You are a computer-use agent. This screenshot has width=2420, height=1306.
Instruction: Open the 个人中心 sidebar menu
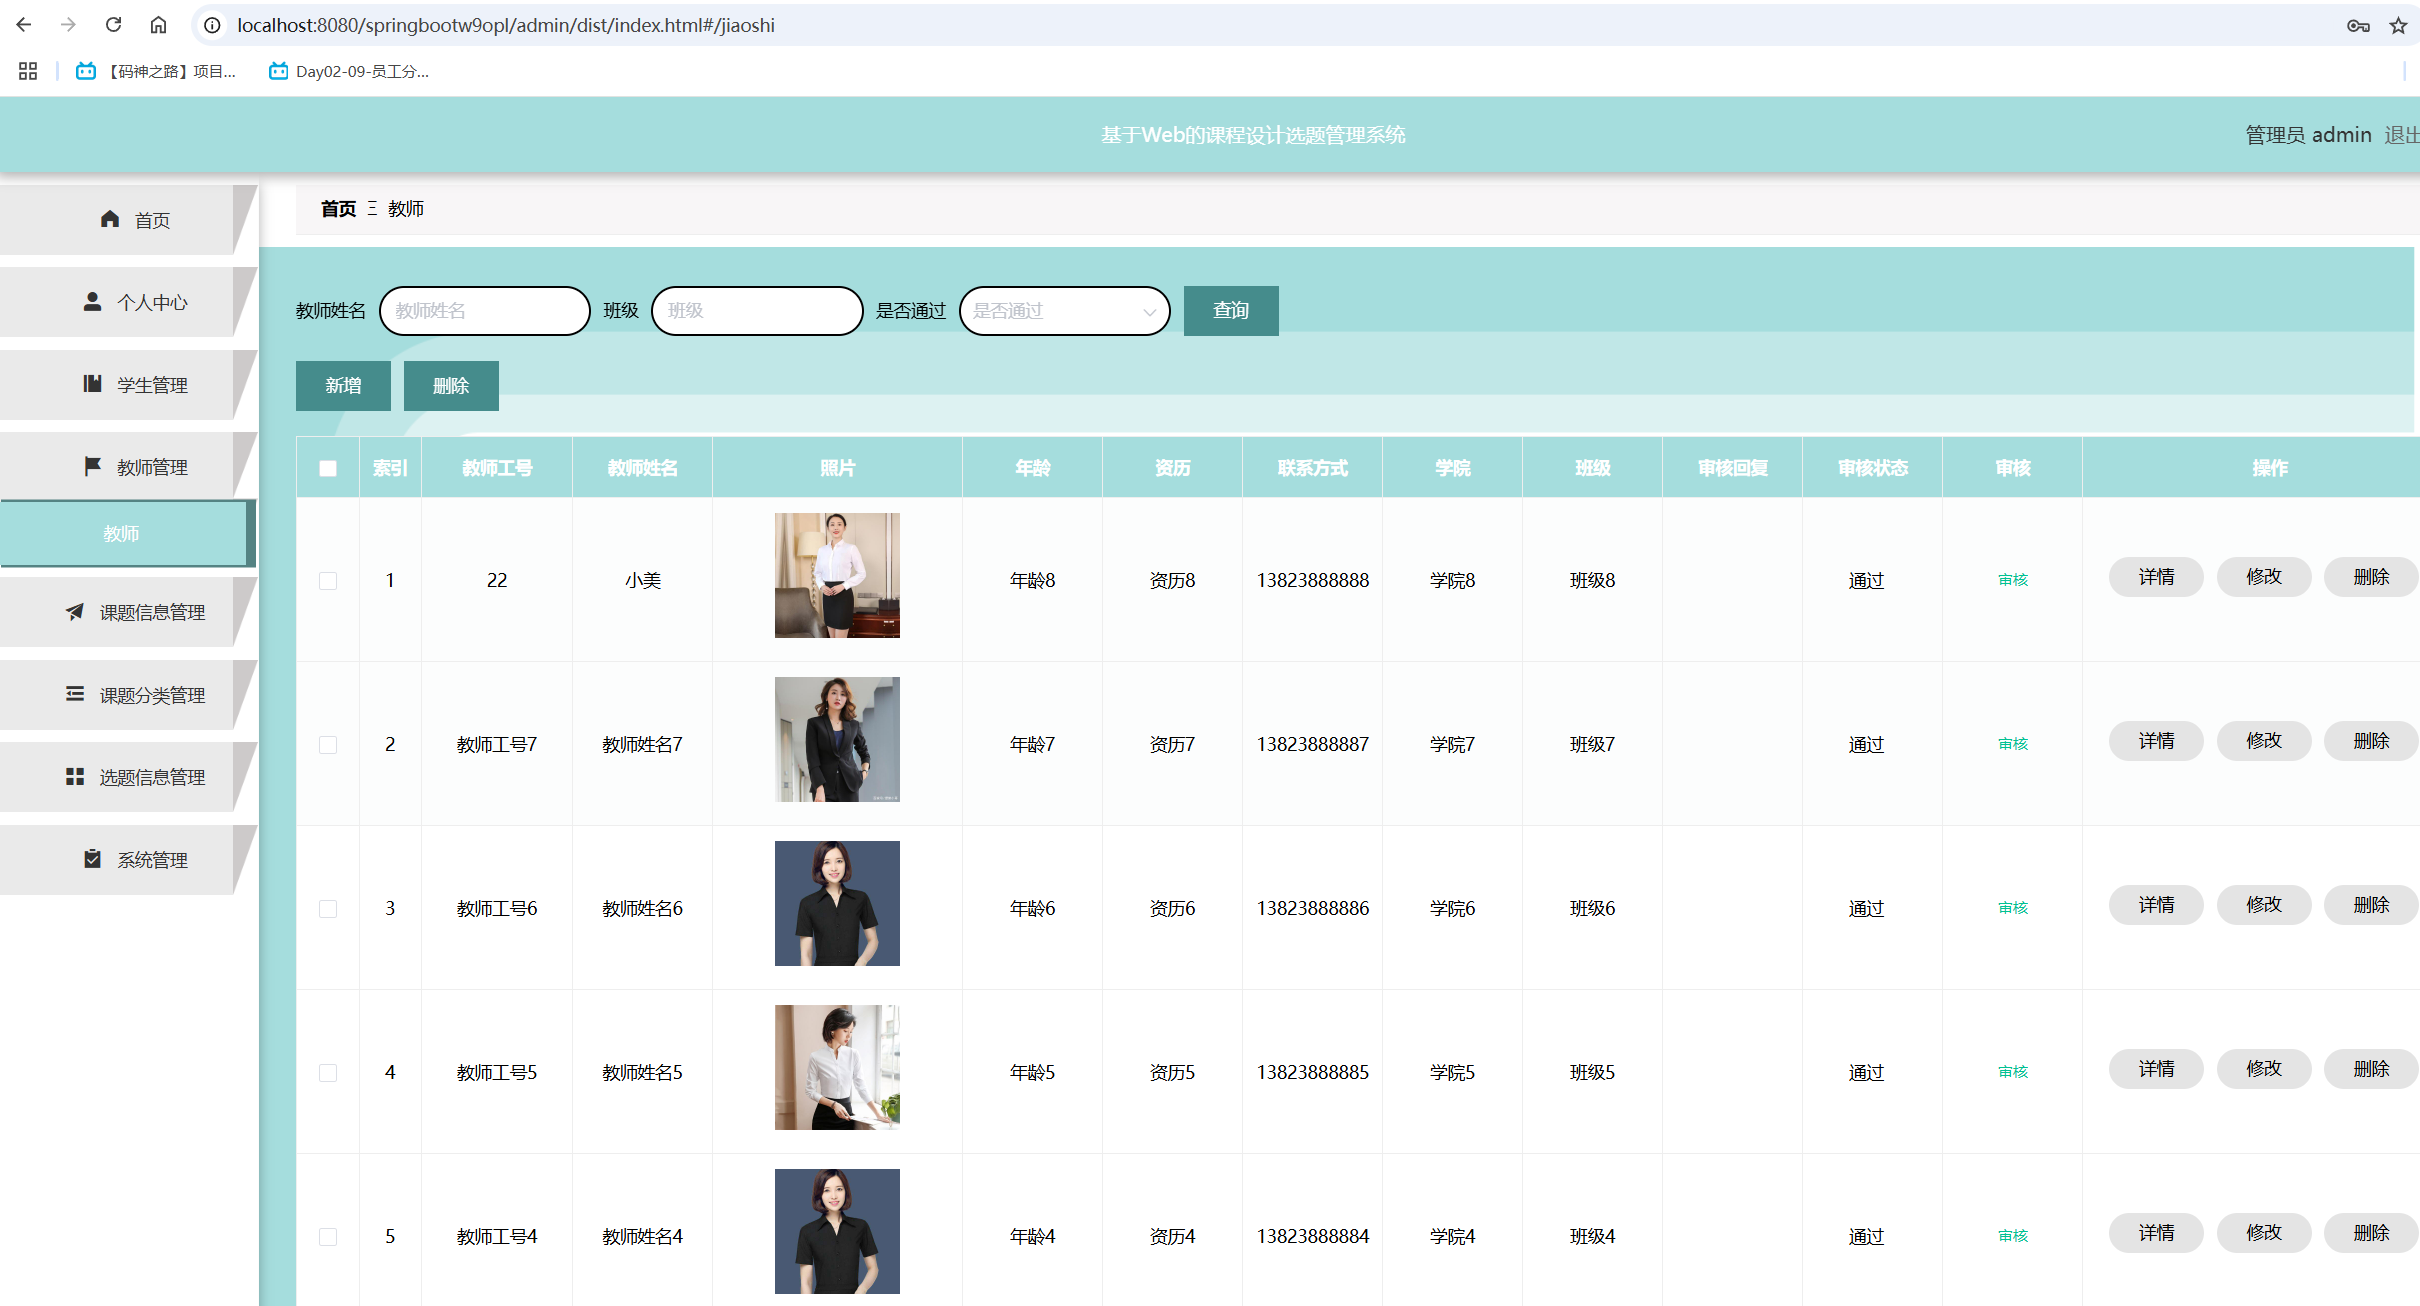pyautogui.click(x=128, y=302)
